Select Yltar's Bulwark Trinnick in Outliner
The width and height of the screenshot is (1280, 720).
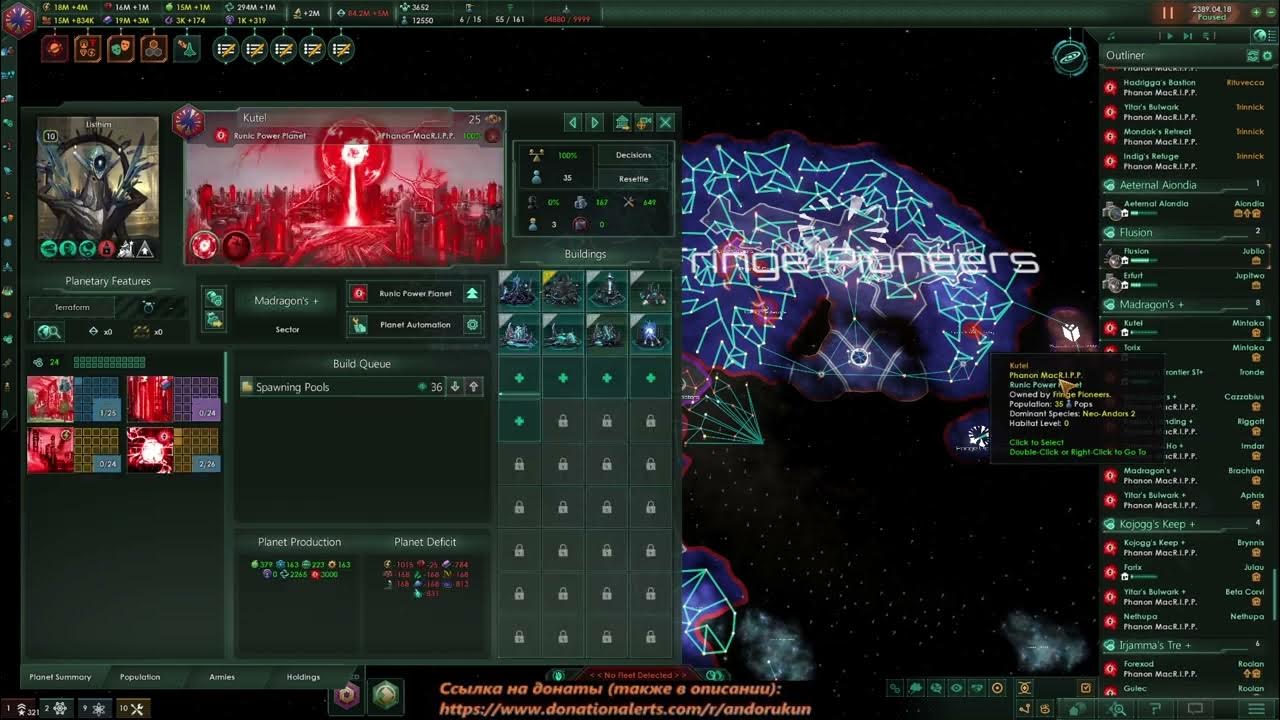pyautogui.click(x=1186, y=112)
